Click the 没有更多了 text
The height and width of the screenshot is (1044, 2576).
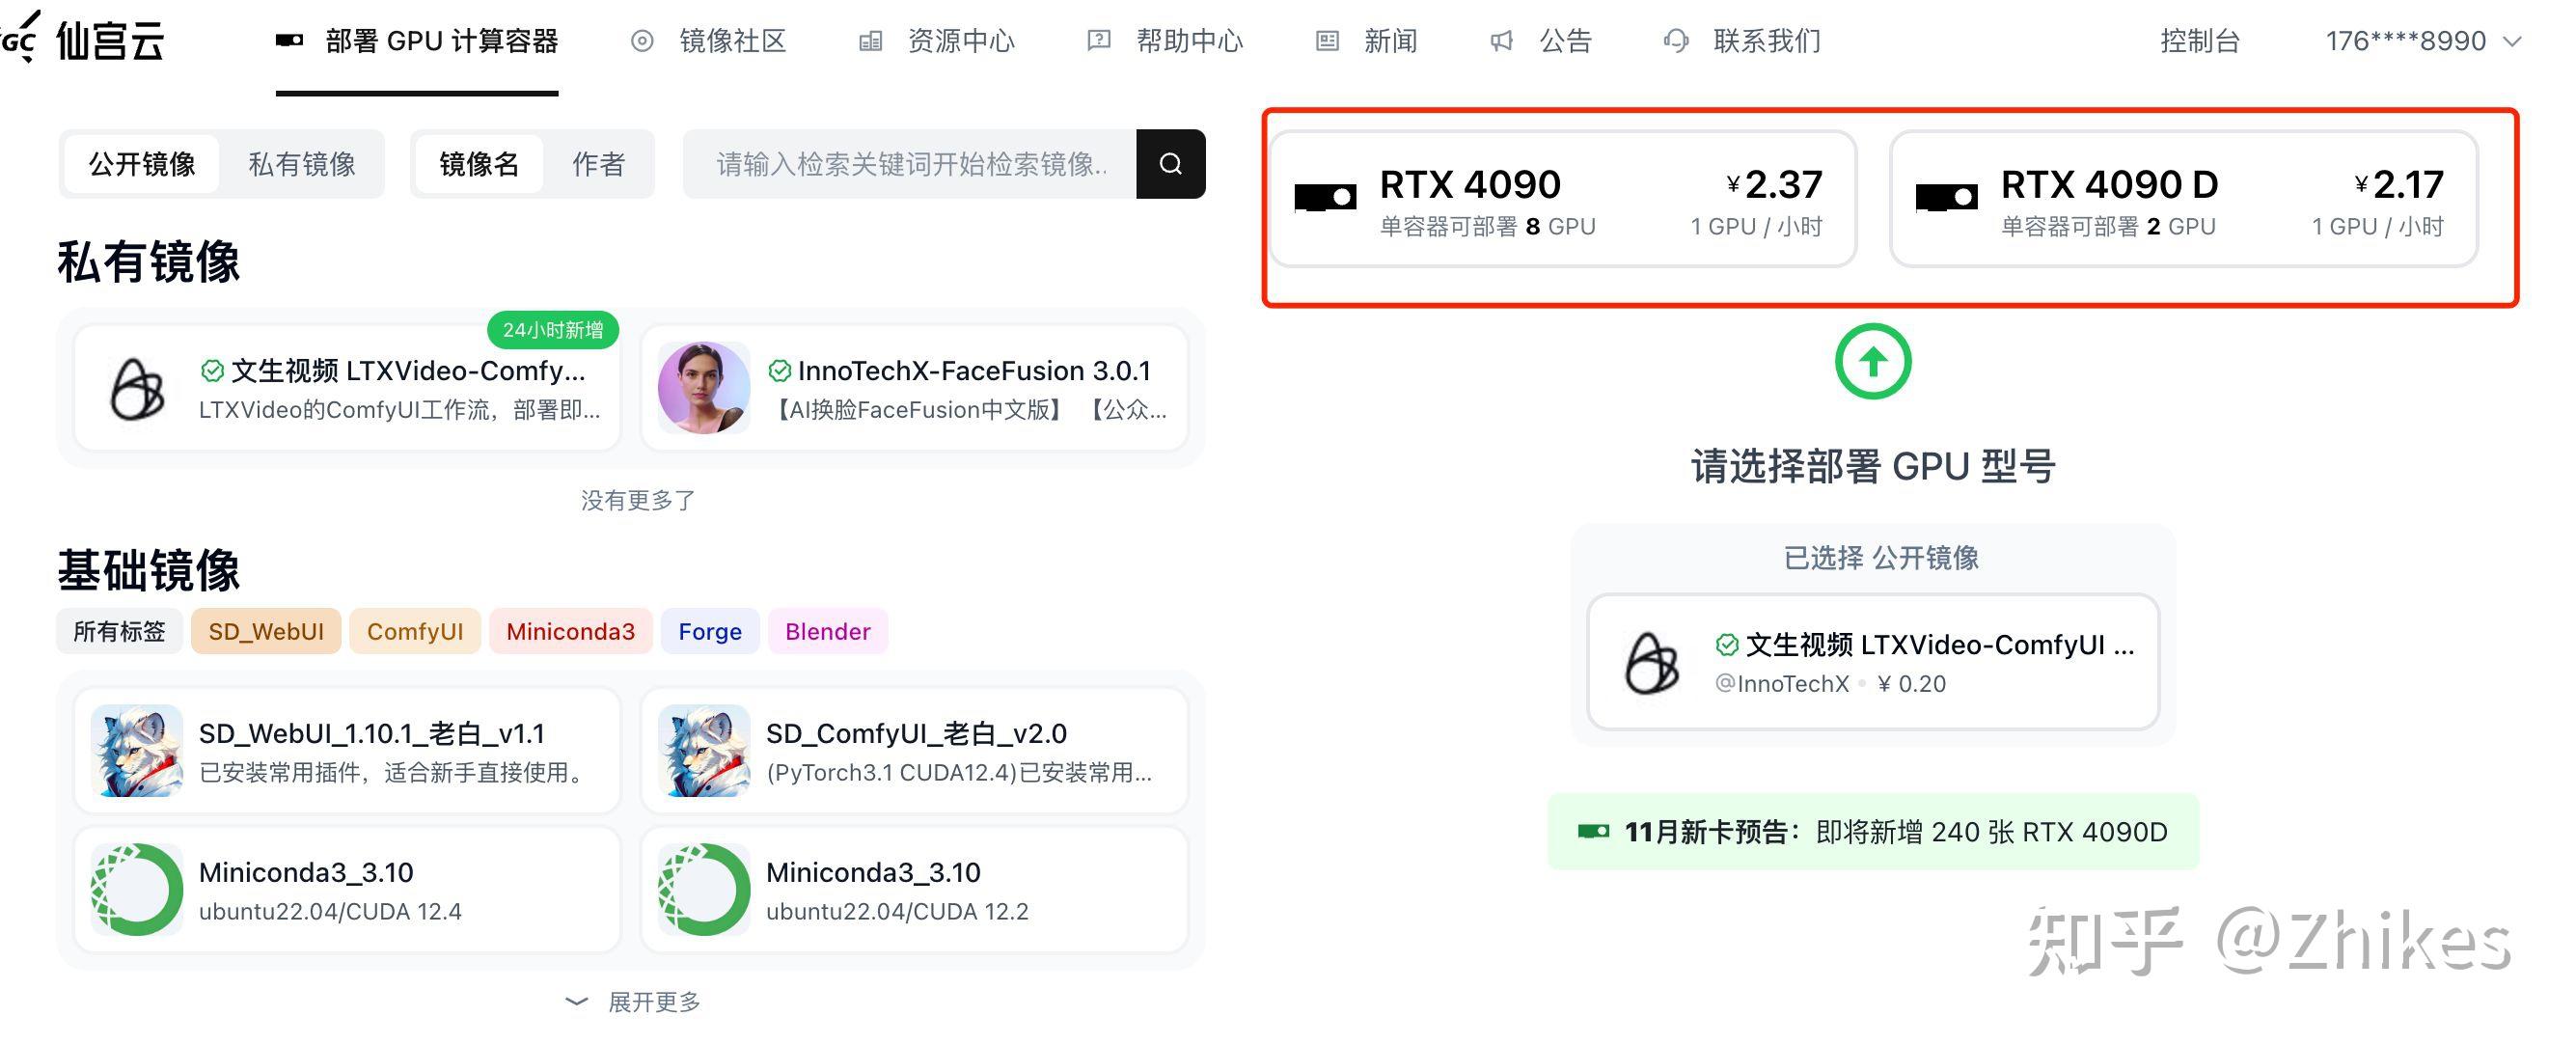tap(638, 500)
